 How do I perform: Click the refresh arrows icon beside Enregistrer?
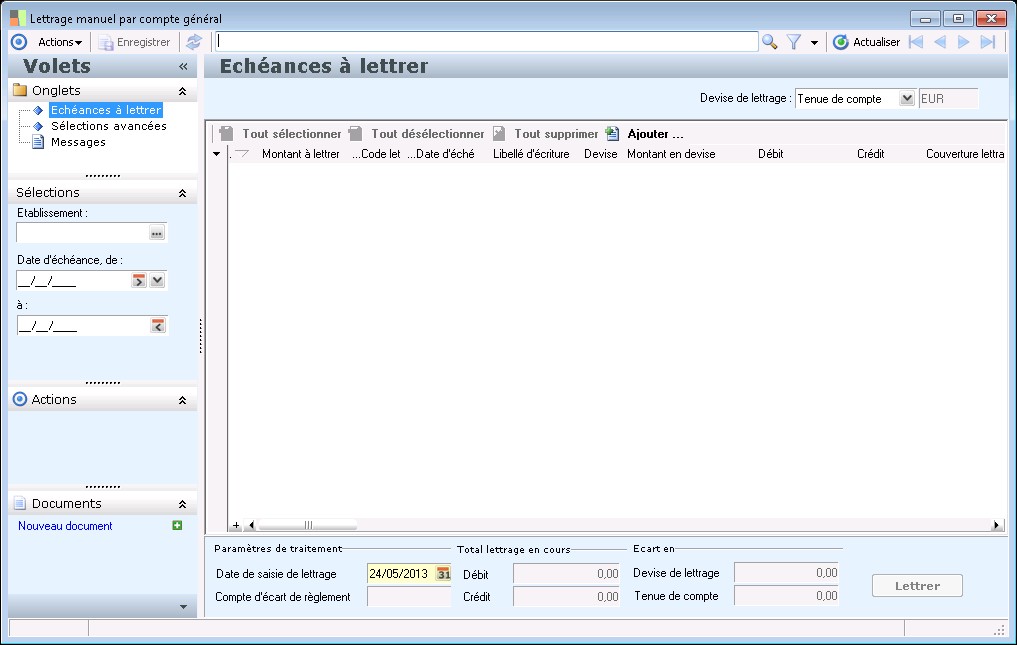[x=193, y=42]
